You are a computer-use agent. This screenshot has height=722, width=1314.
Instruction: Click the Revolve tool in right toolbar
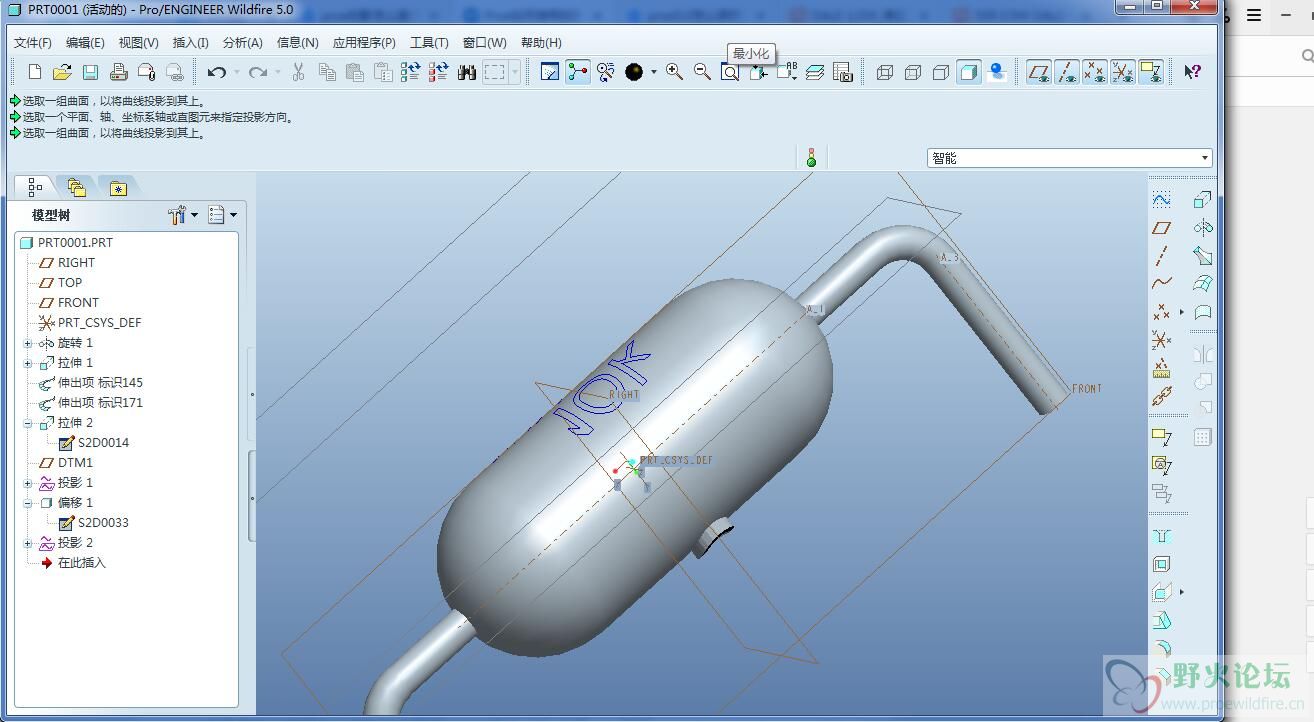tap(1203, 228)
